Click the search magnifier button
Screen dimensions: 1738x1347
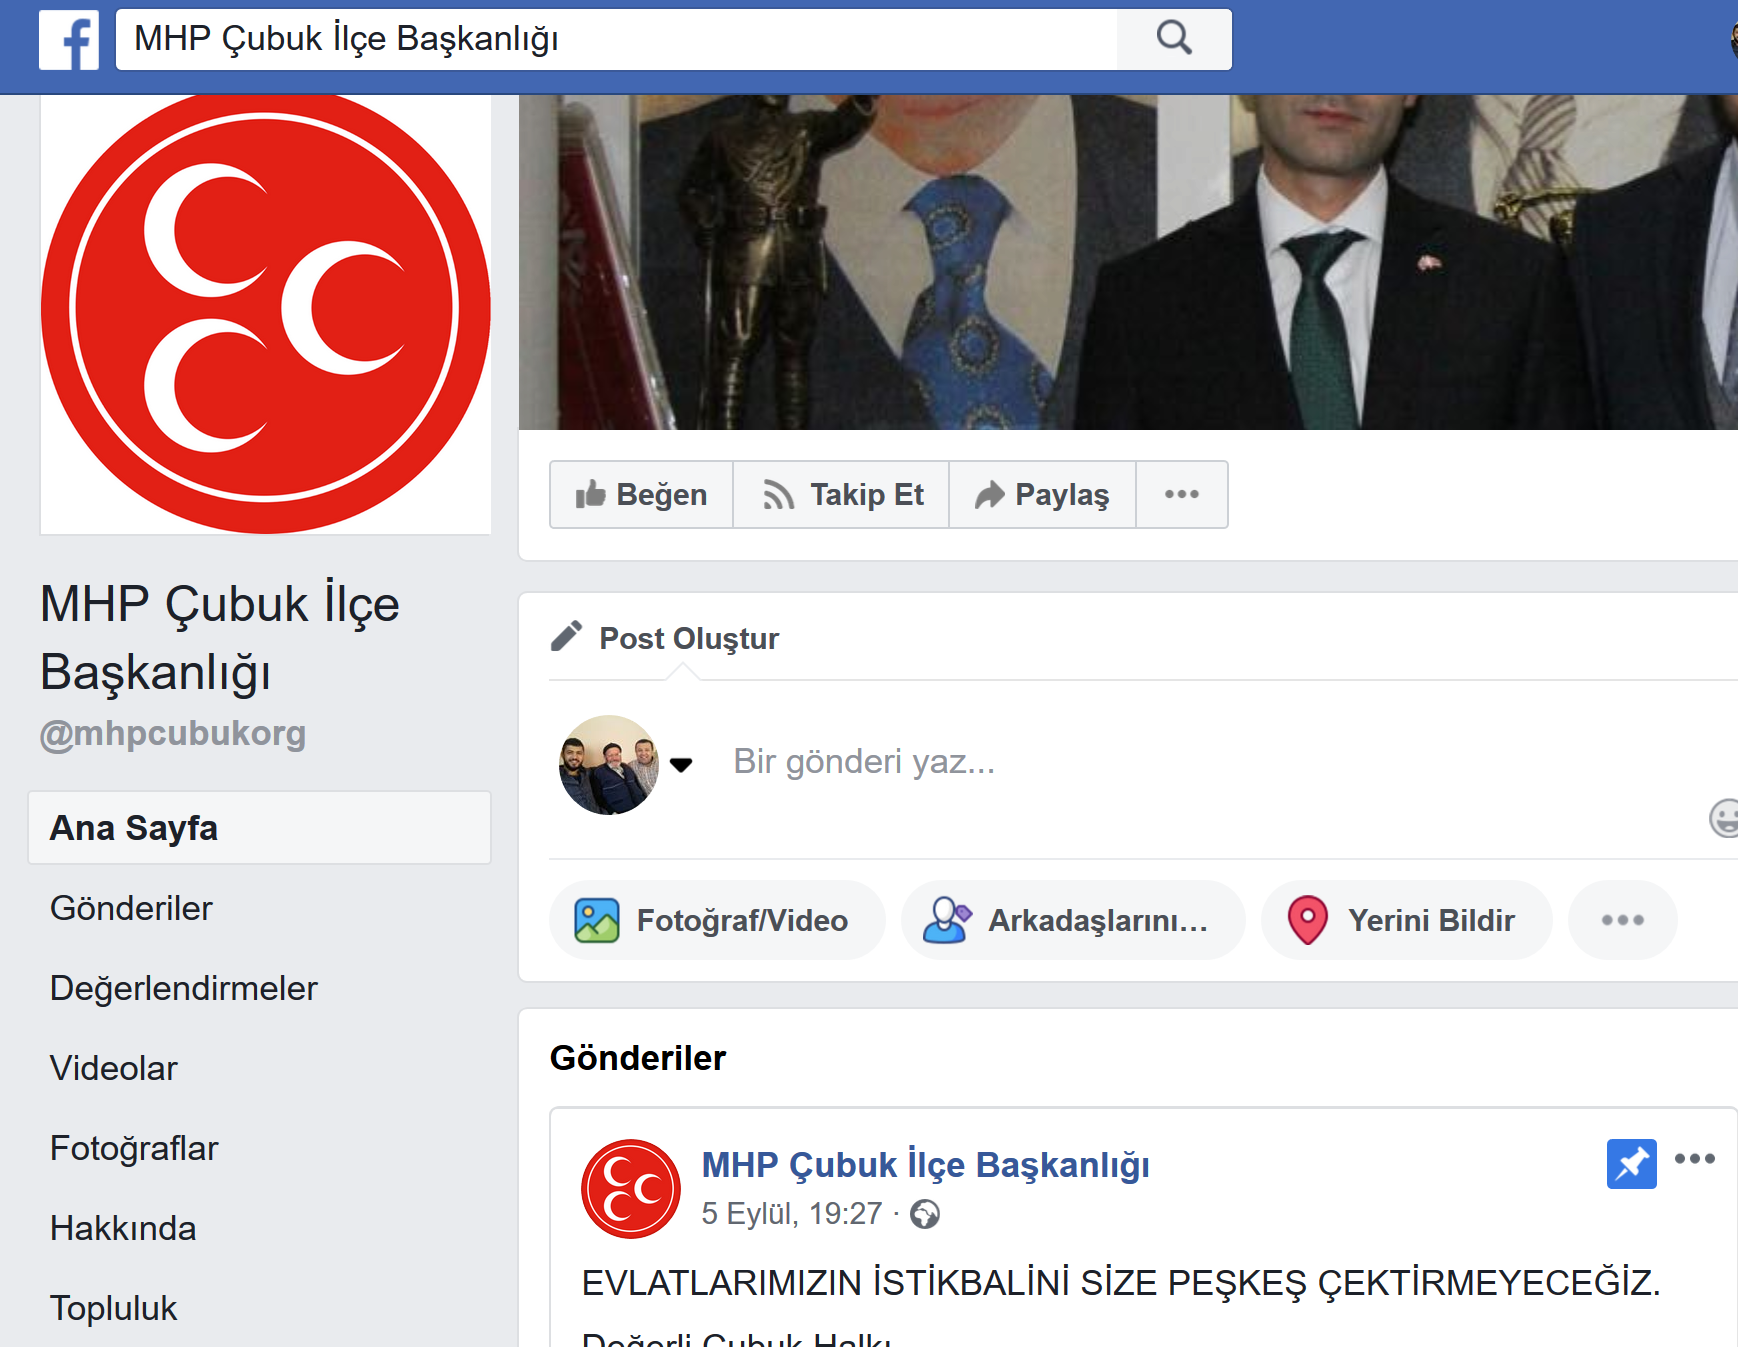tap(1174, 39)
